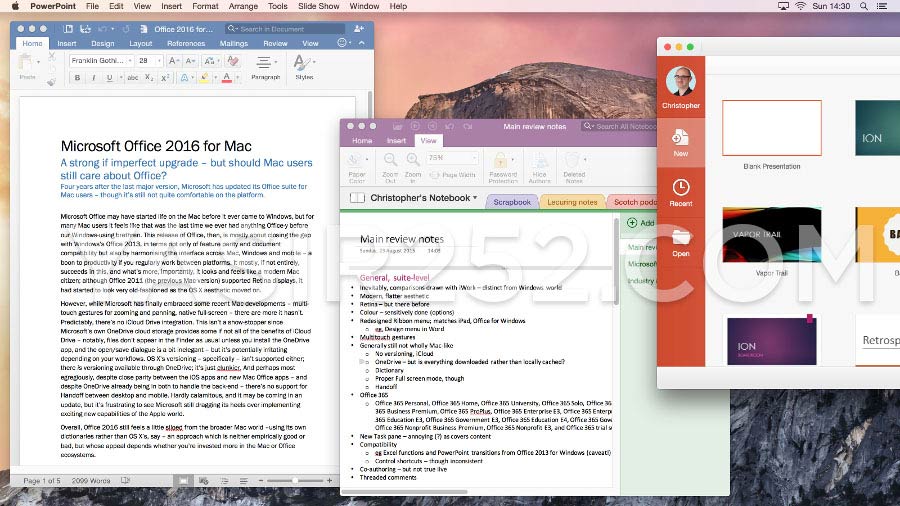Open the font name dropdown in Word
This screenshot has width=900, height=506.
click(130, 60)
